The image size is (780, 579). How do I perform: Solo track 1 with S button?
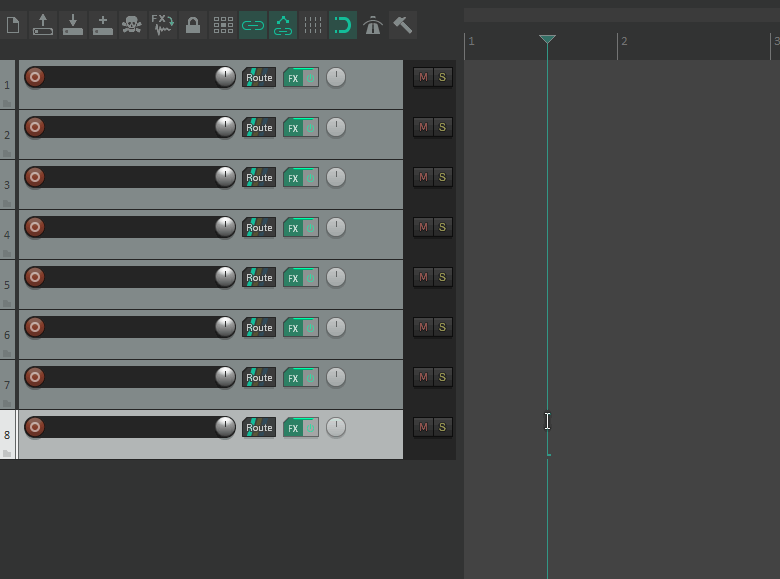click(442, 77)
